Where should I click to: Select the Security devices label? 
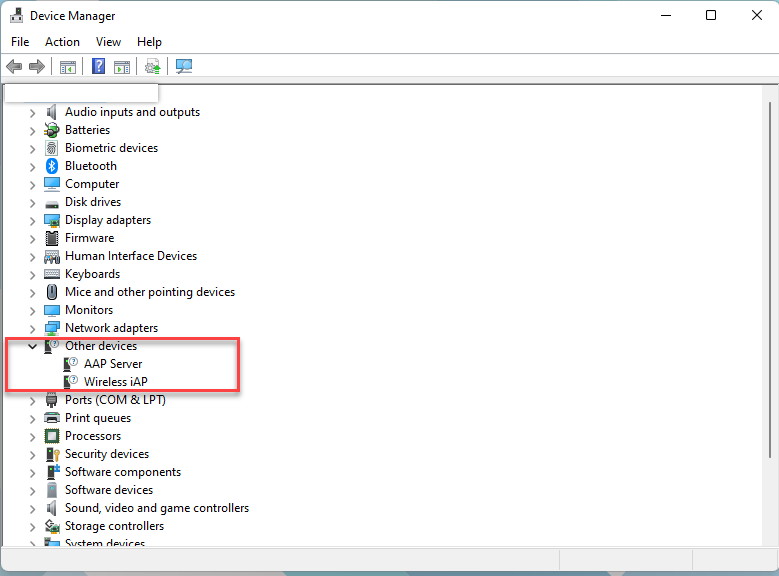(107, 454)
